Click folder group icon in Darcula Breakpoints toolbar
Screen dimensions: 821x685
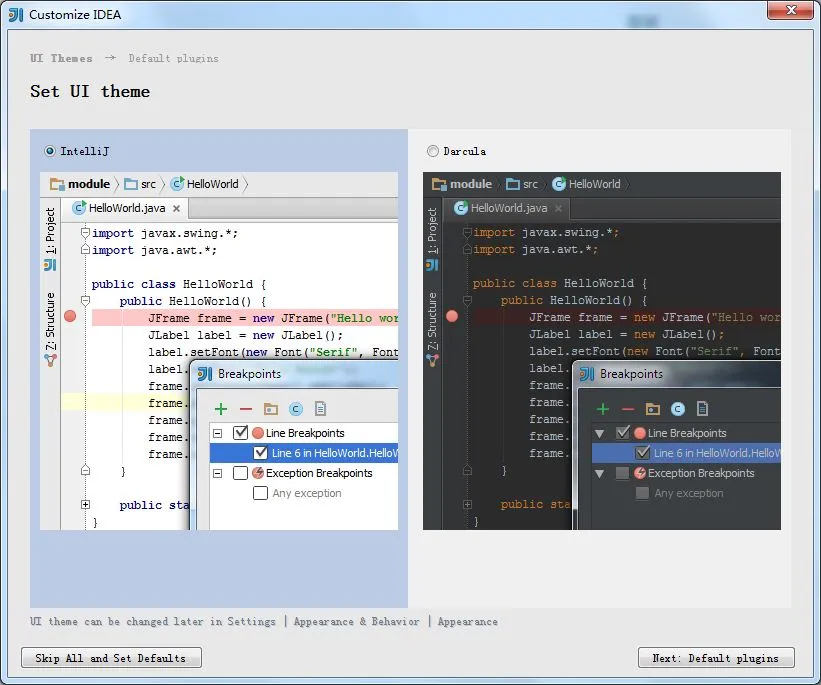pos(653,409)
